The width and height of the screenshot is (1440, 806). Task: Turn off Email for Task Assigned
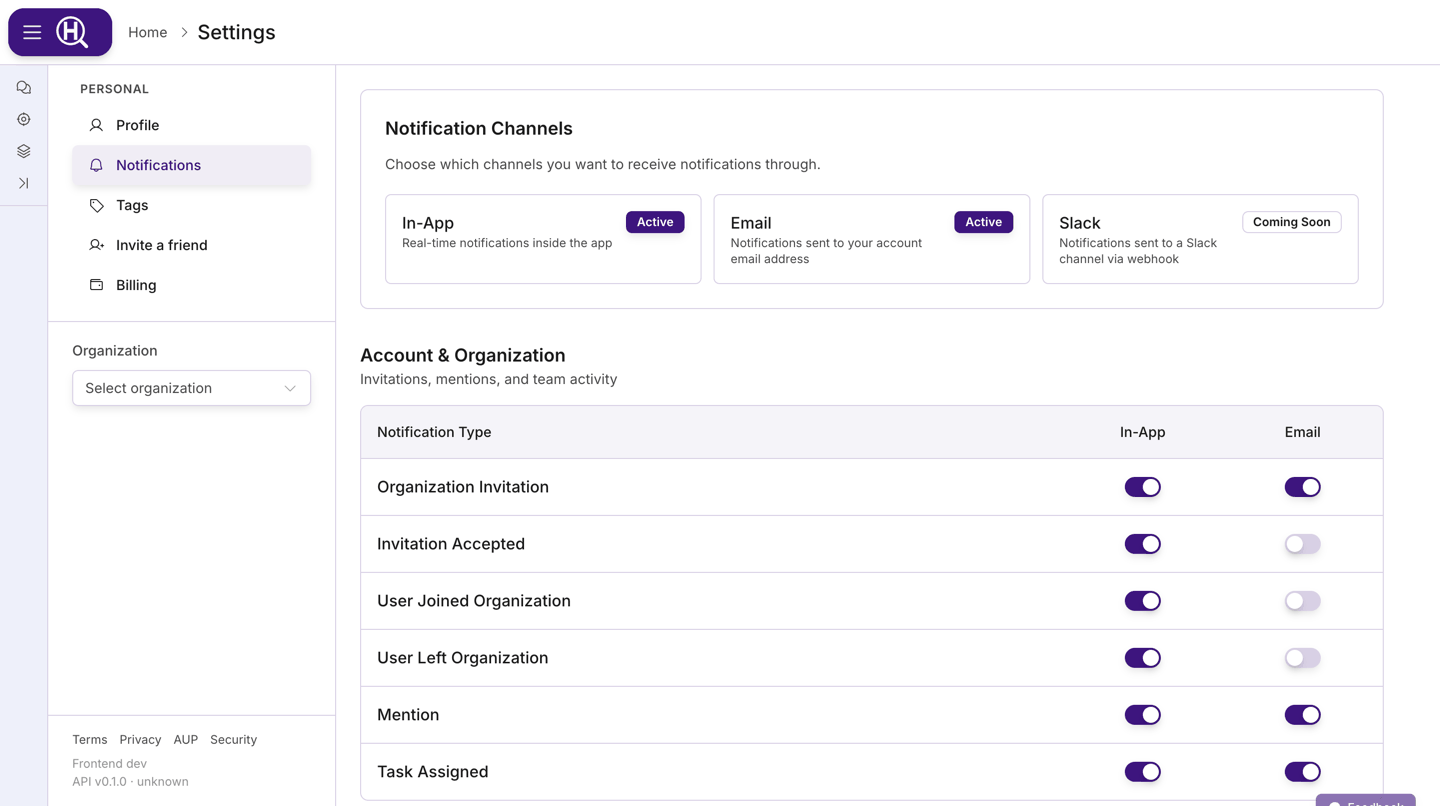coord(1303,772)
